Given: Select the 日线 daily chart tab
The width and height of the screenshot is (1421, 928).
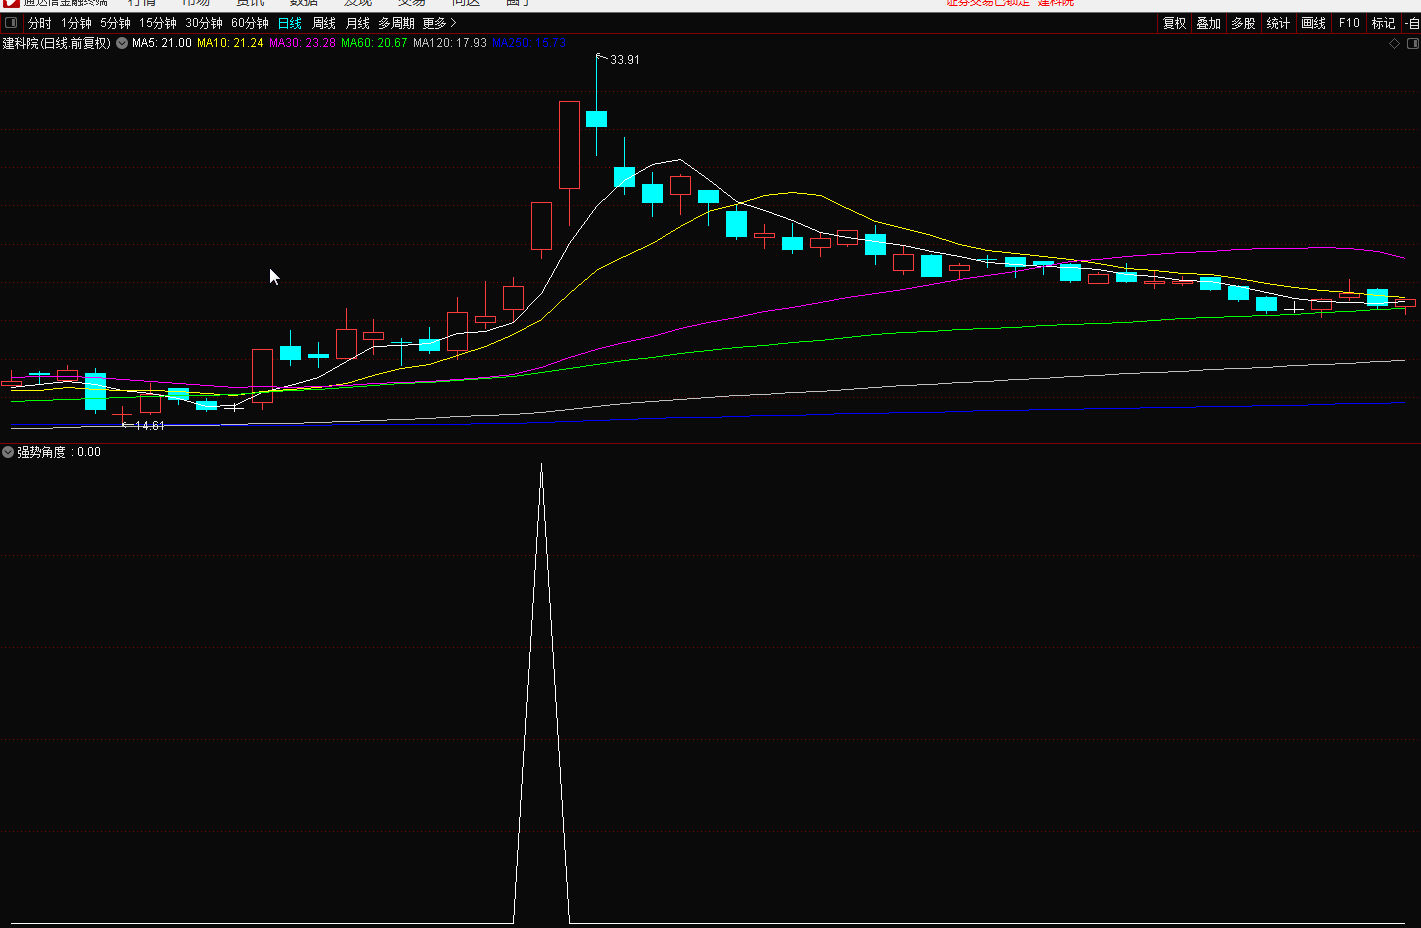Looking at the screenshot, I should [x=290, y=23].
